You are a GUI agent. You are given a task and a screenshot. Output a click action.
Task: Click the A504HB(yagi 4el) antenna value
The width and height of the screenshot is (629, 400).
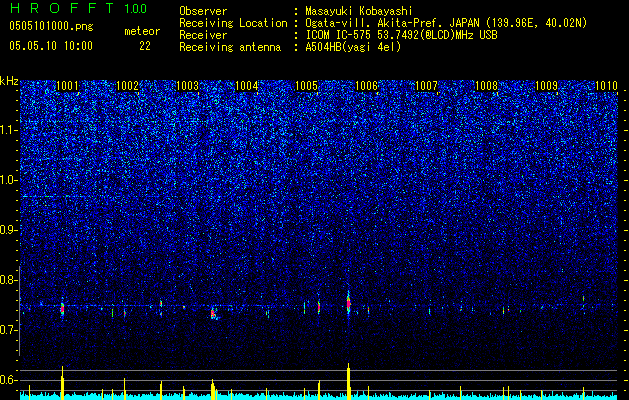353,47
